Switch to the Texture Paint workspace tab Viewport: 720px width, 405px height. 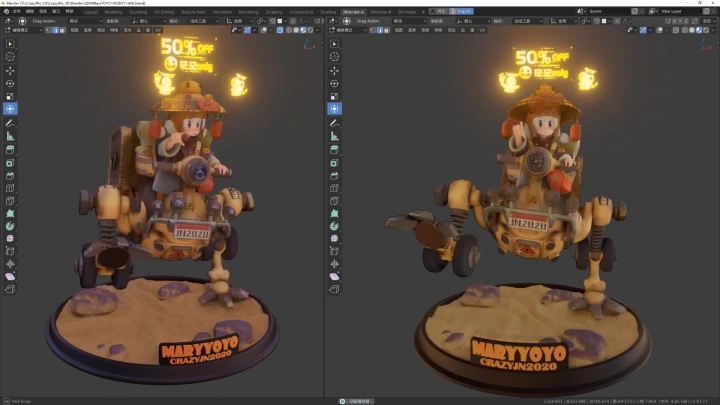193,12
